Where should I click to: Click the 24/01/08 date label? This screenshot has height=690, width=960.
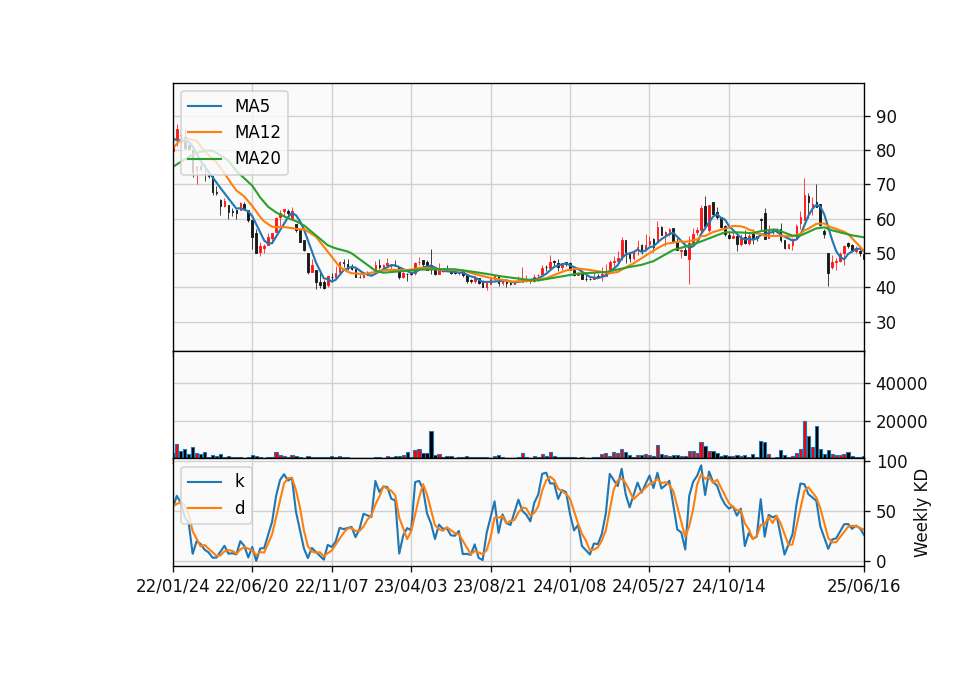569,586
